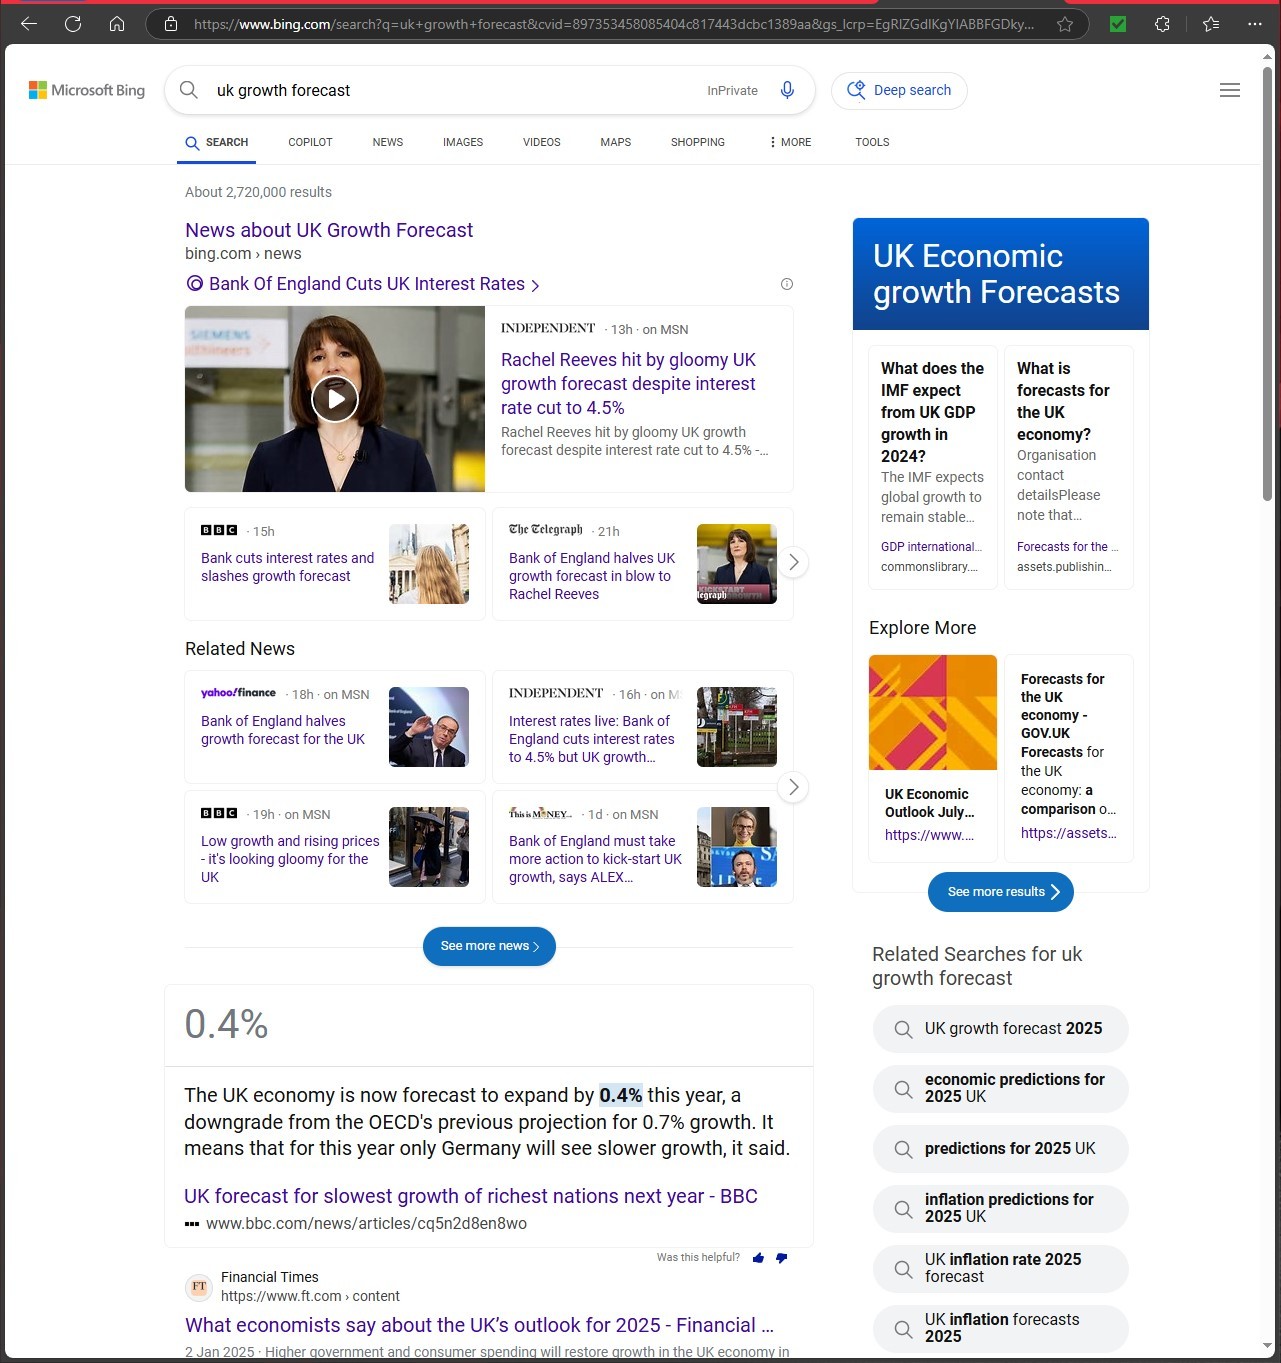Click the browser back arrow
Image resolution: width=1281 pixels, height=1363 pixels.
(x=29, y=24)
